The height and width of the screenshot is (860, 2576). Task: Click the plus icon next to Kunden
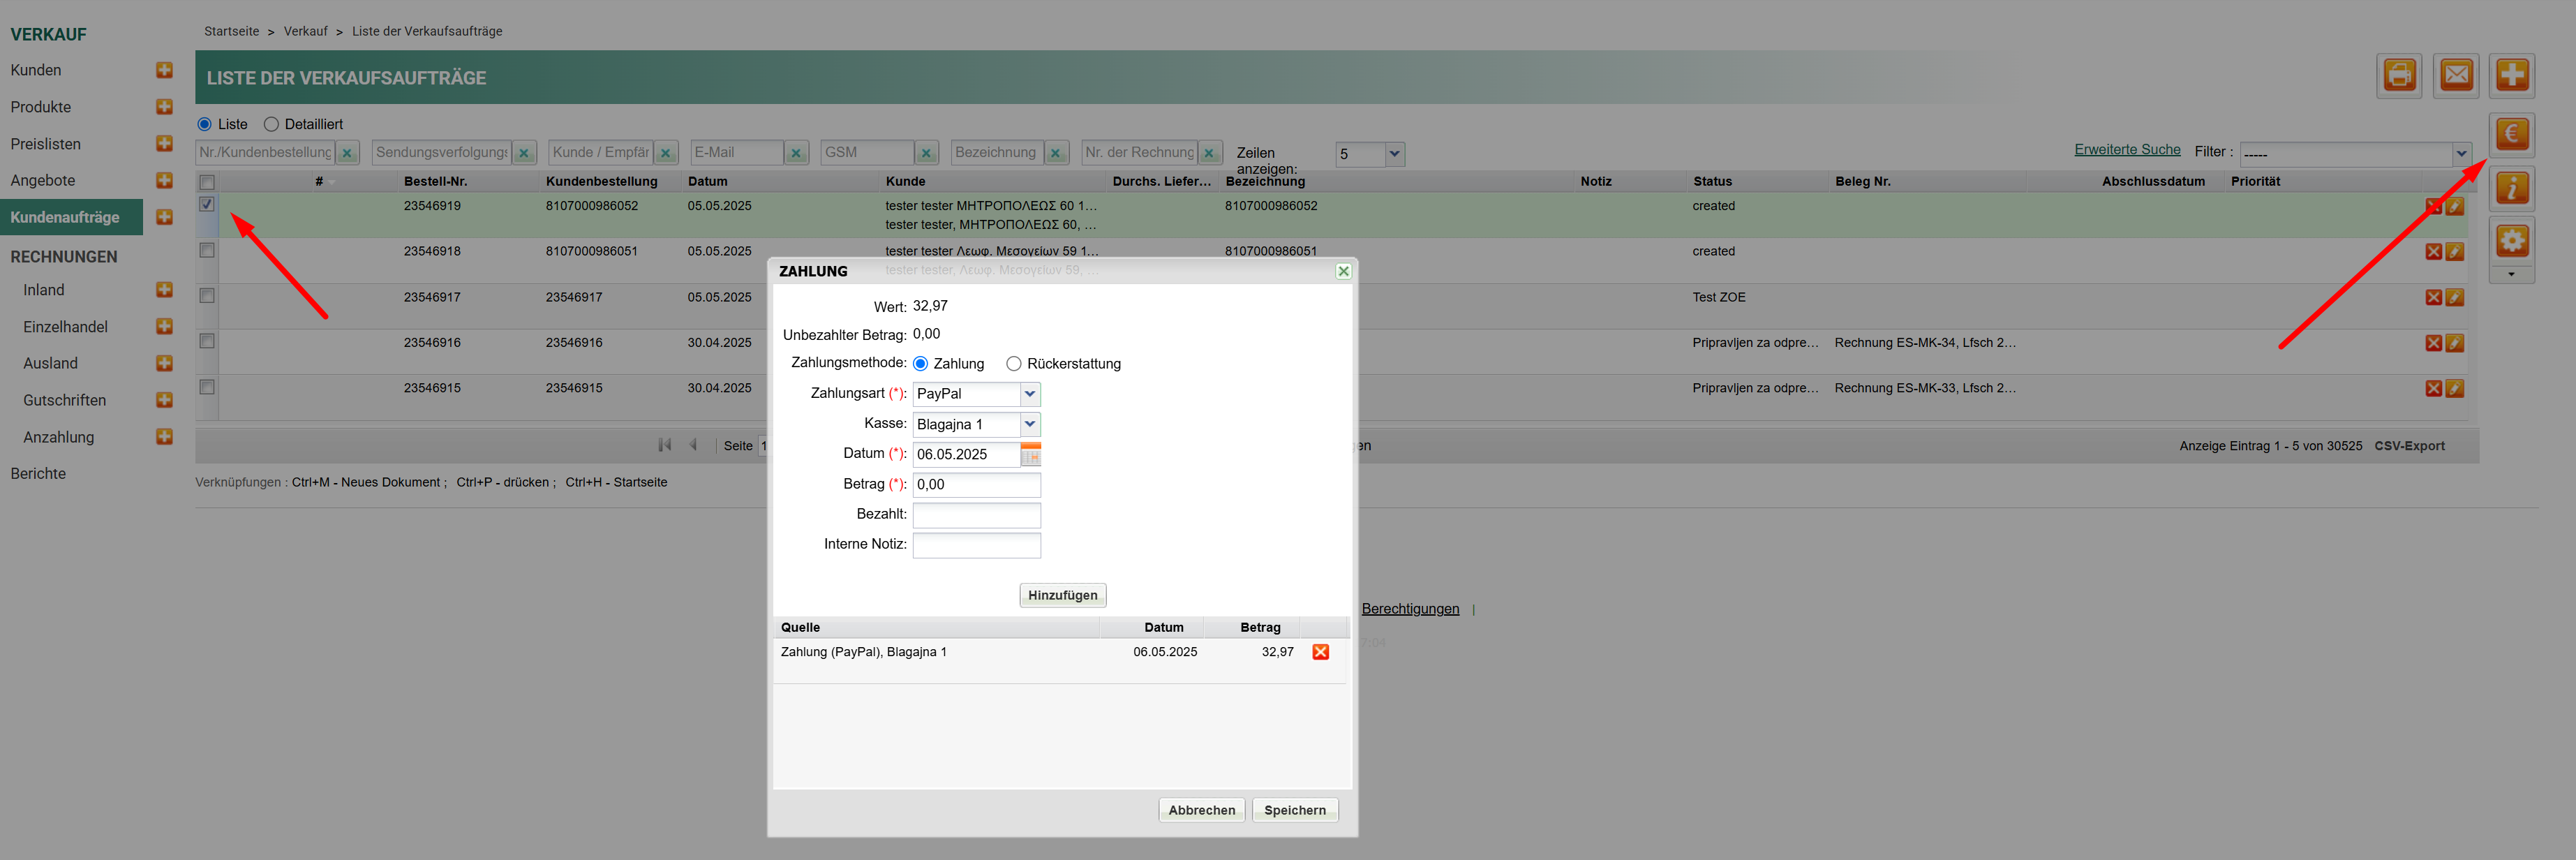click(165, 70)
